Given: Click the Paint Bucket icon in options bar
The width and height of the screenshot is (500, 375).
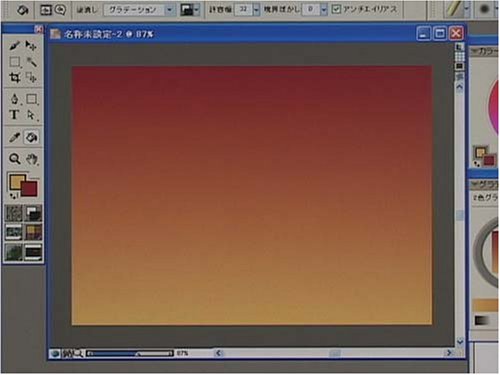Looking at the screenshot, I should 22,10.
